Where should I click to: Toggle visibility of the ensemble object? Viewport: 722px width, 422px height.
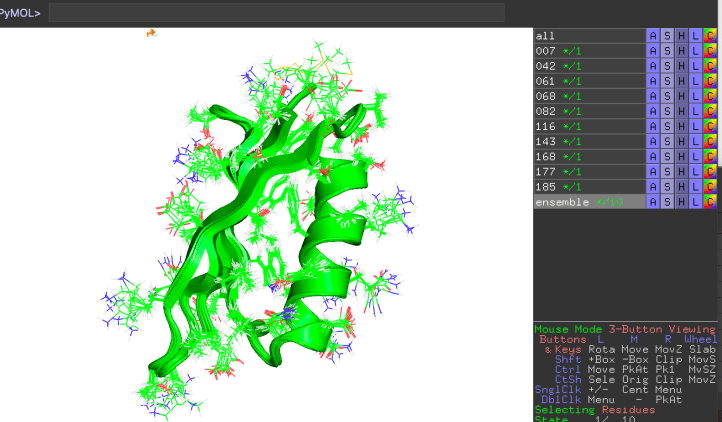(x=589, y=202)
